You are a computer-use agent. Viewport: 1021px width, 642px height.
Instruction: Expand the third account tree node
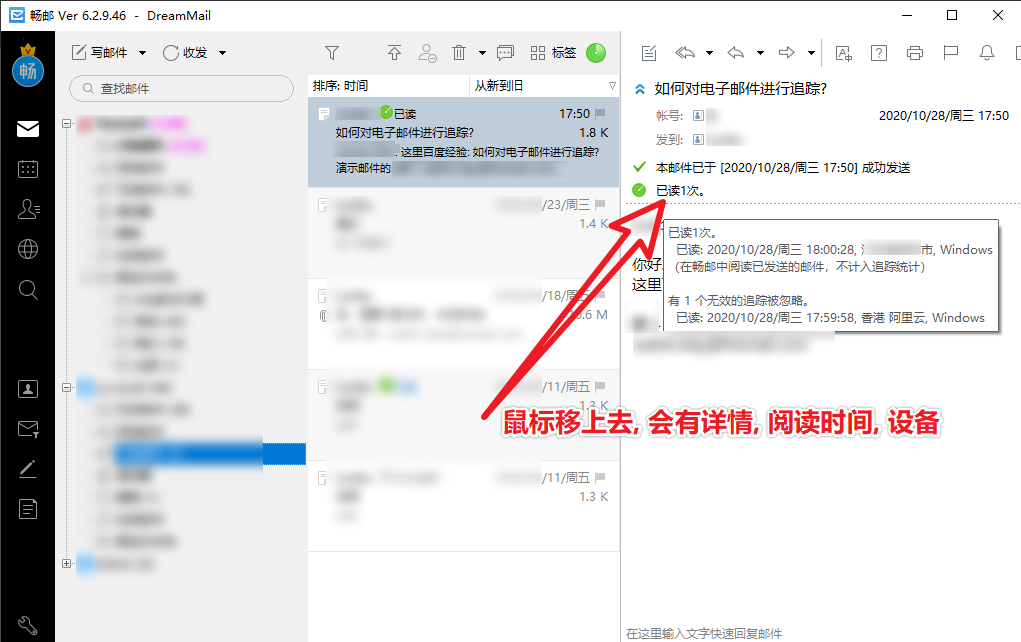click(66, 563)
